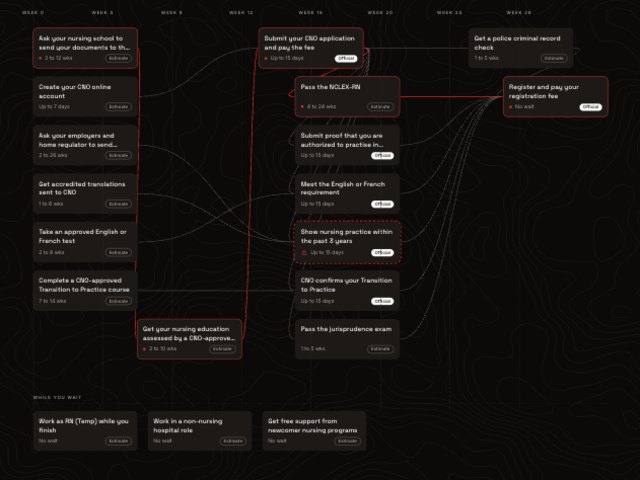The height and width of the screenshot is (480, 640).
Task: Select "Get a police criminal record check" card
Action: 521,48
